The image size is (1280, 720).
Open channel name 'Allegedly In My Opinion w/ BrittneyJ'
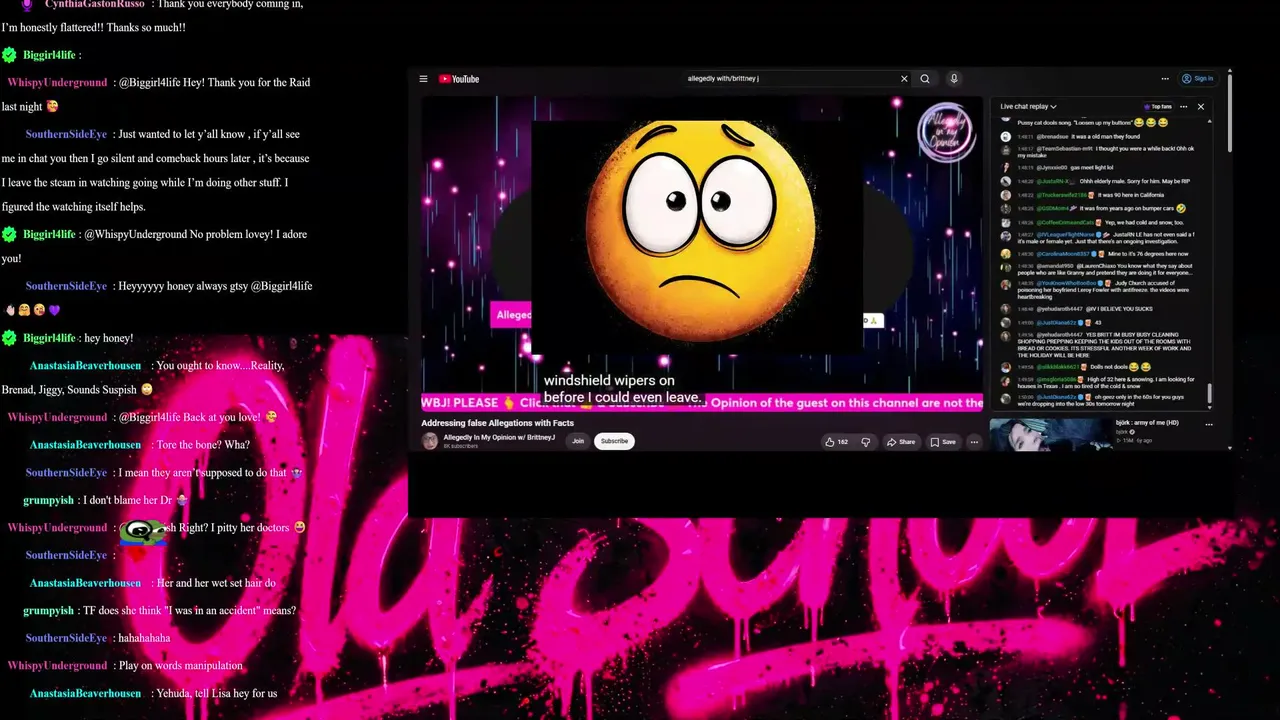499,437
